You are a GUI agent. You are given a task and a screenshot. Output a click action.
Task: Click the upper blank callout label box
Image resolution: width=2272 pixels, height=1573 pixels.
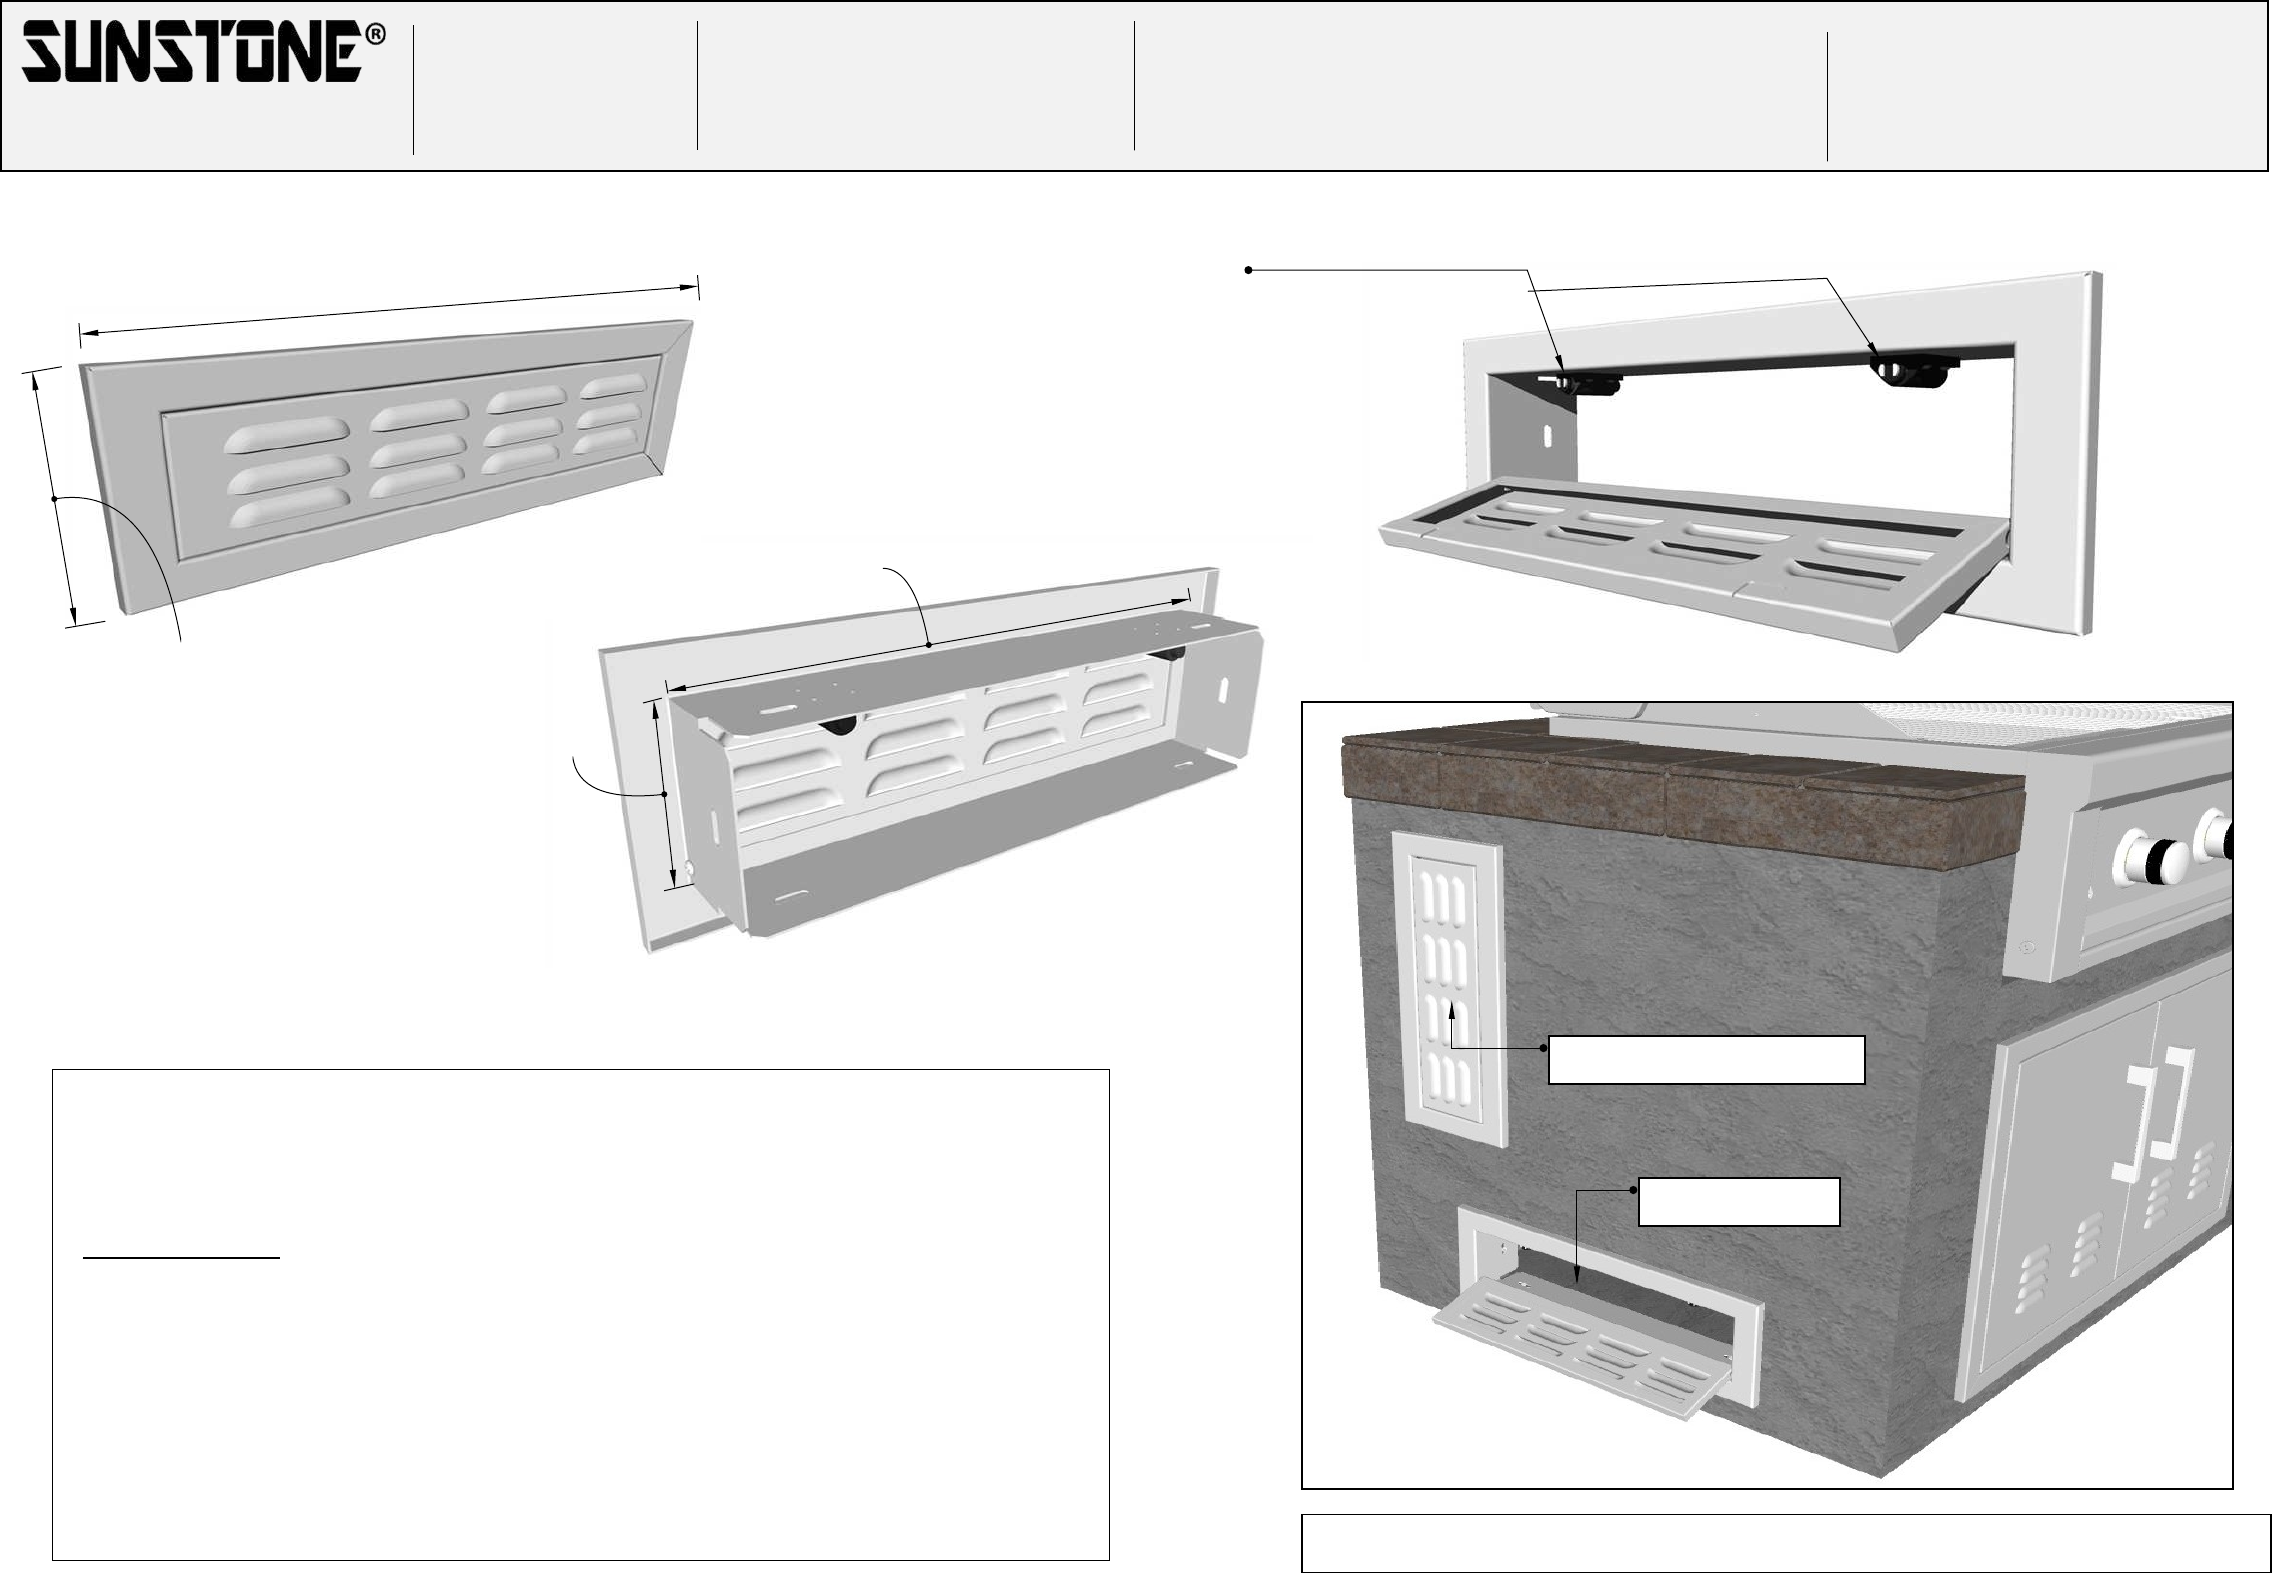[1706, 1060]
